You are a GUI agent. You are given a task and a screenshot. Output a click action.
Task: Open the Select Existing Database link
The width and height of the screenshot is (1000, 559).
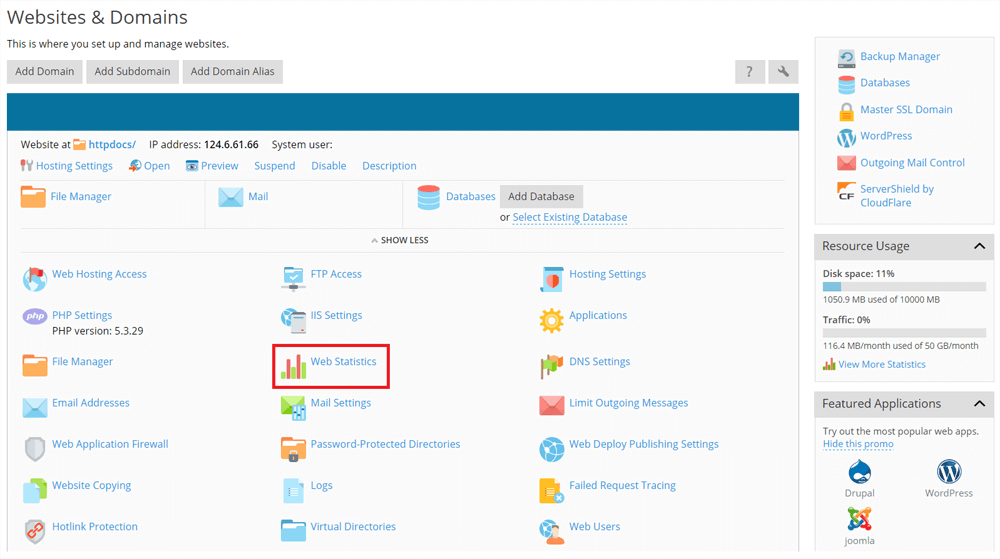(x=570, y=217)
